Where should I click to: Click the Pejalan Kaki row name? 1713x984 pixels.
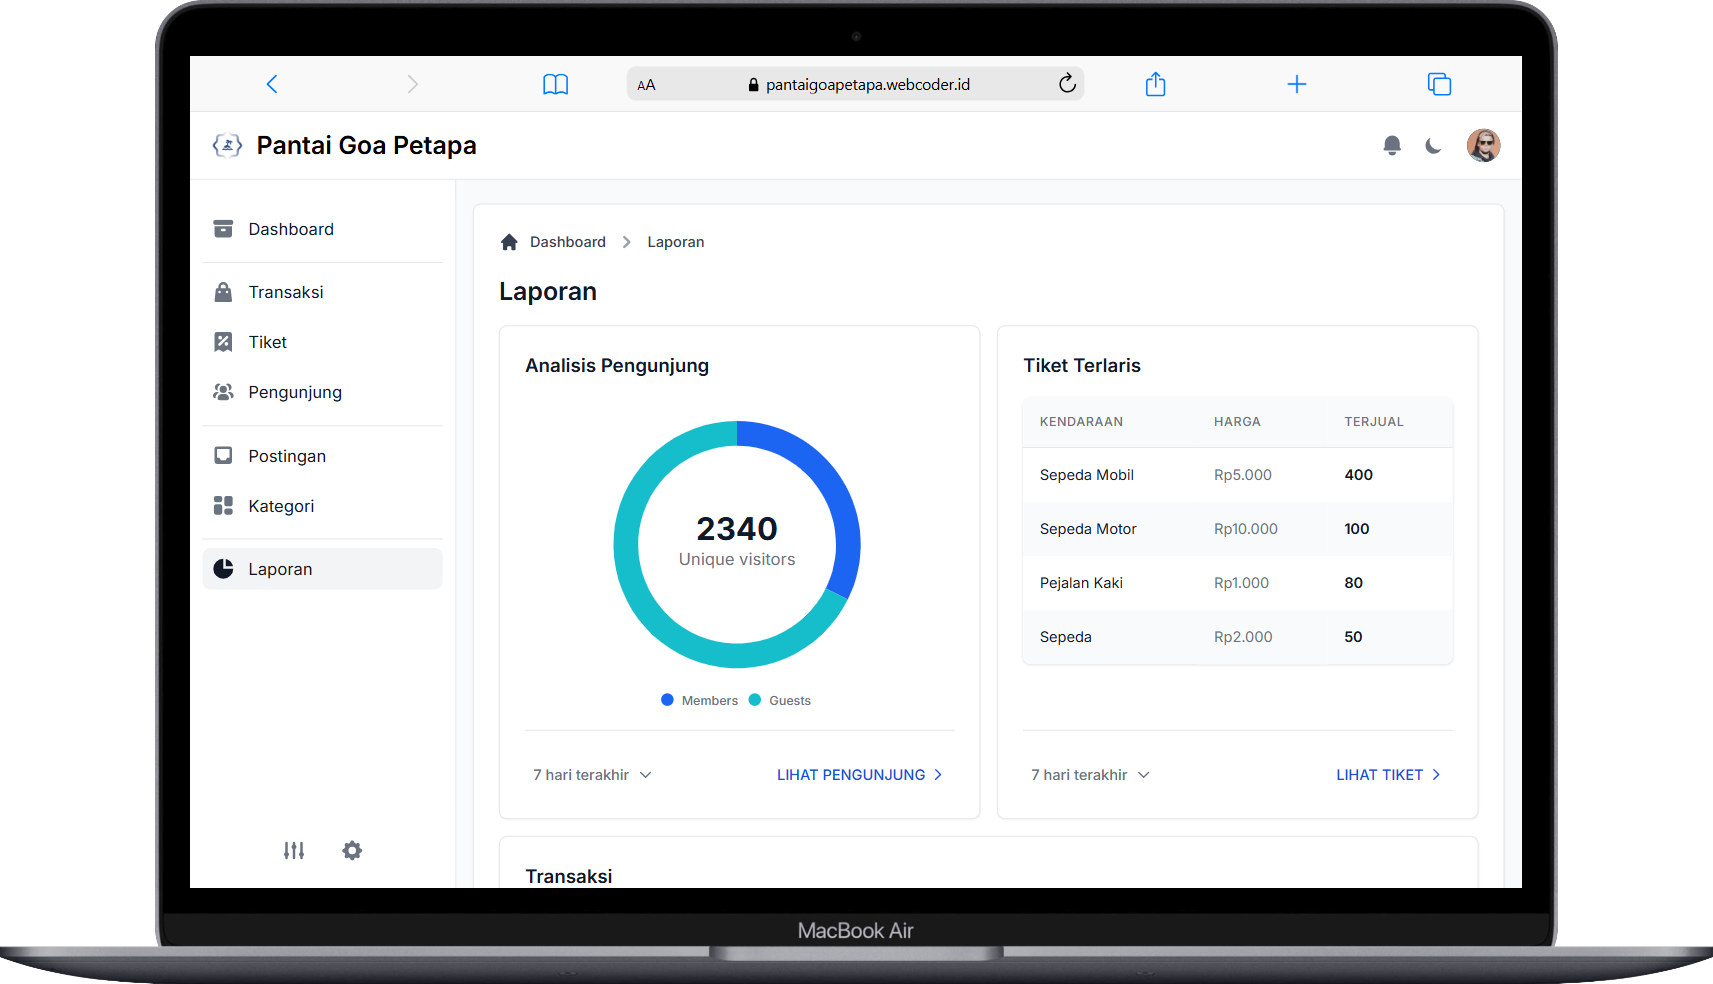point(1081,583)
